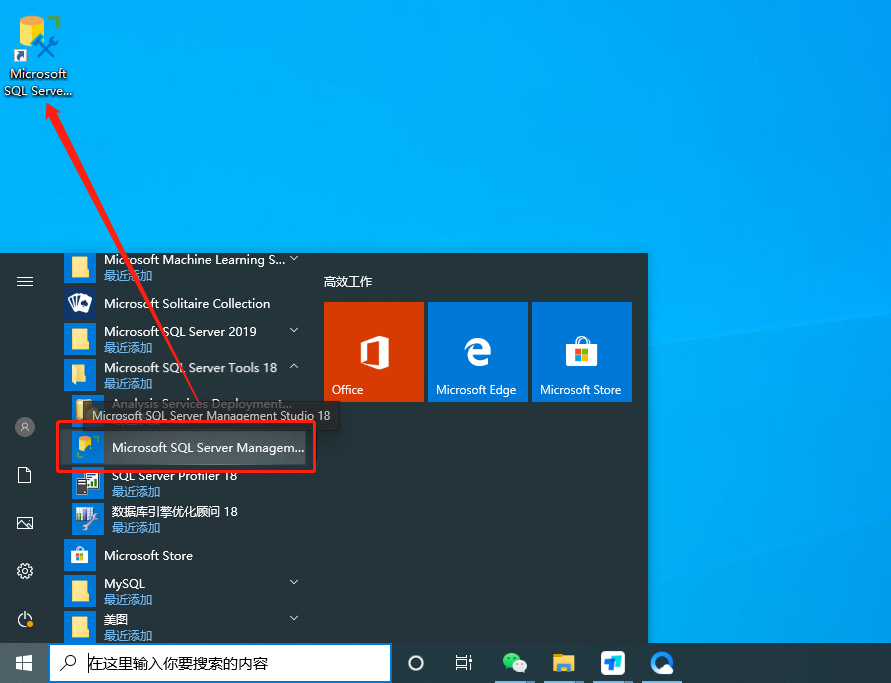Expand the Start menu hamburger navigation

point(25,282)
